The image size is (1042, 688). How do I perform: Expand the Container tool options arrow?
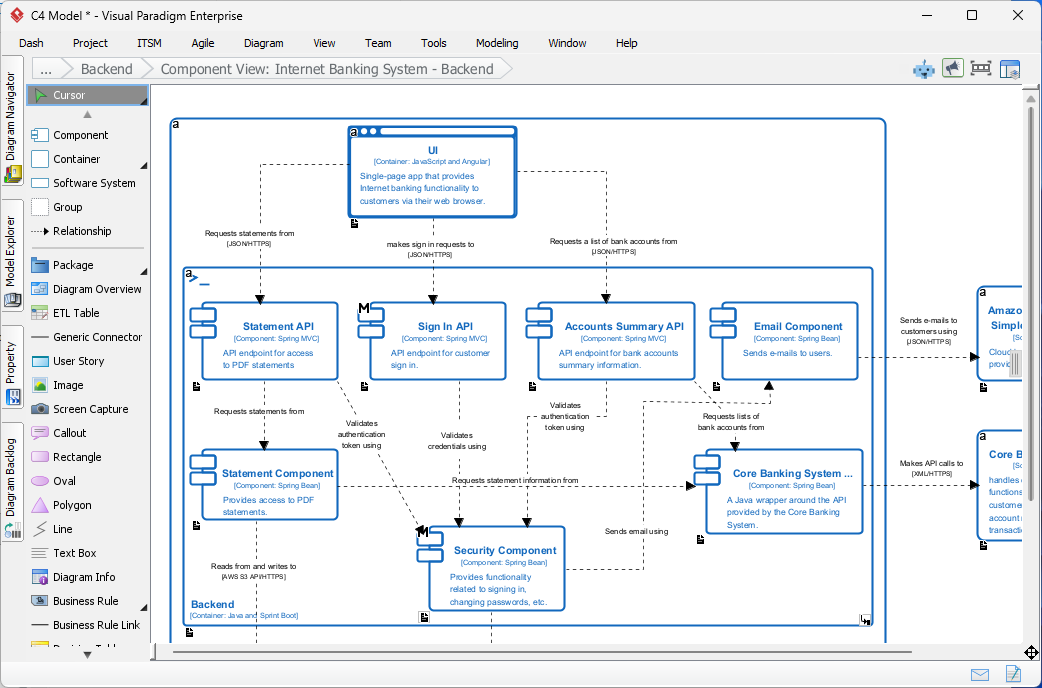click(143, 165)
